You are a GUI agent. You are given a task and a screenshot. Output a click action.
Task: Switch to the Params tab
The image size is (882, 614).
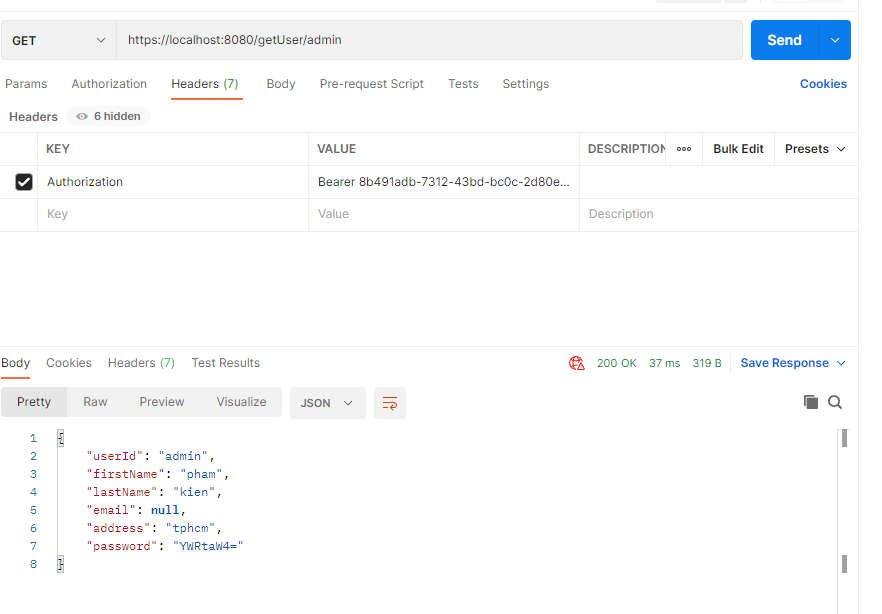26,84
